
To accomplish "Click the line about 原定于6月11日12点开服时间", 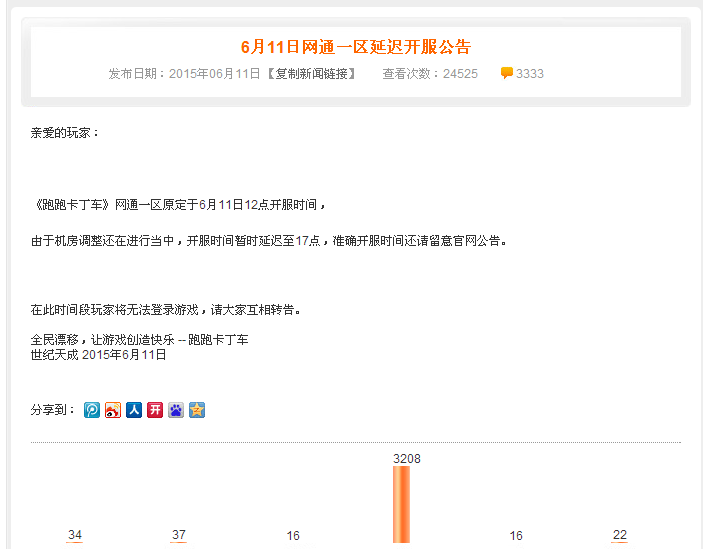I will (x=178, y=205).
